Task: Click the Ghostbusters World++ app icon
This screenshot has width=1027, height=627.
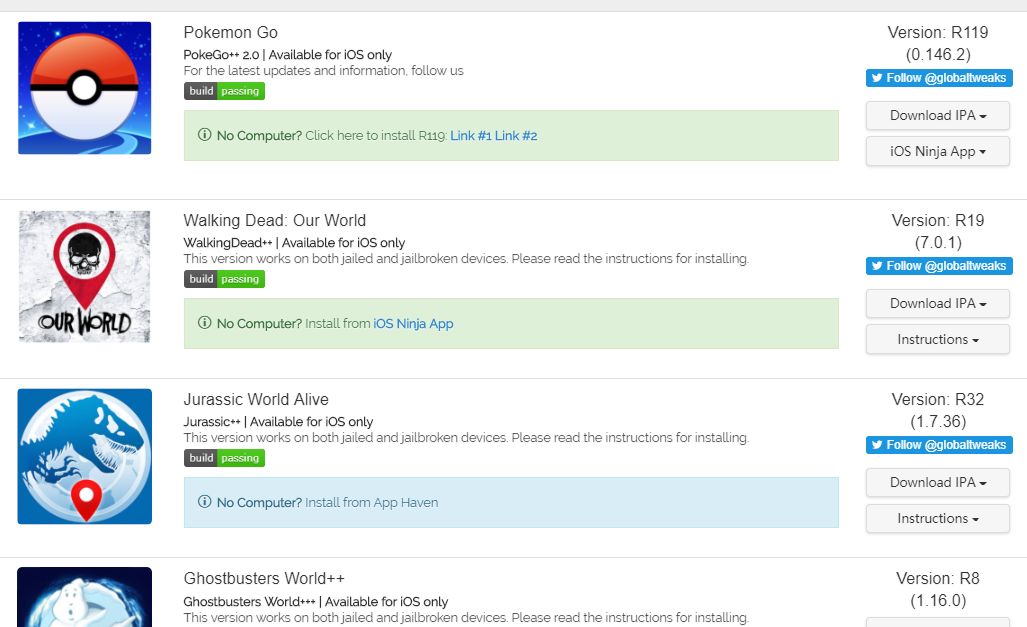Action: 84,597
